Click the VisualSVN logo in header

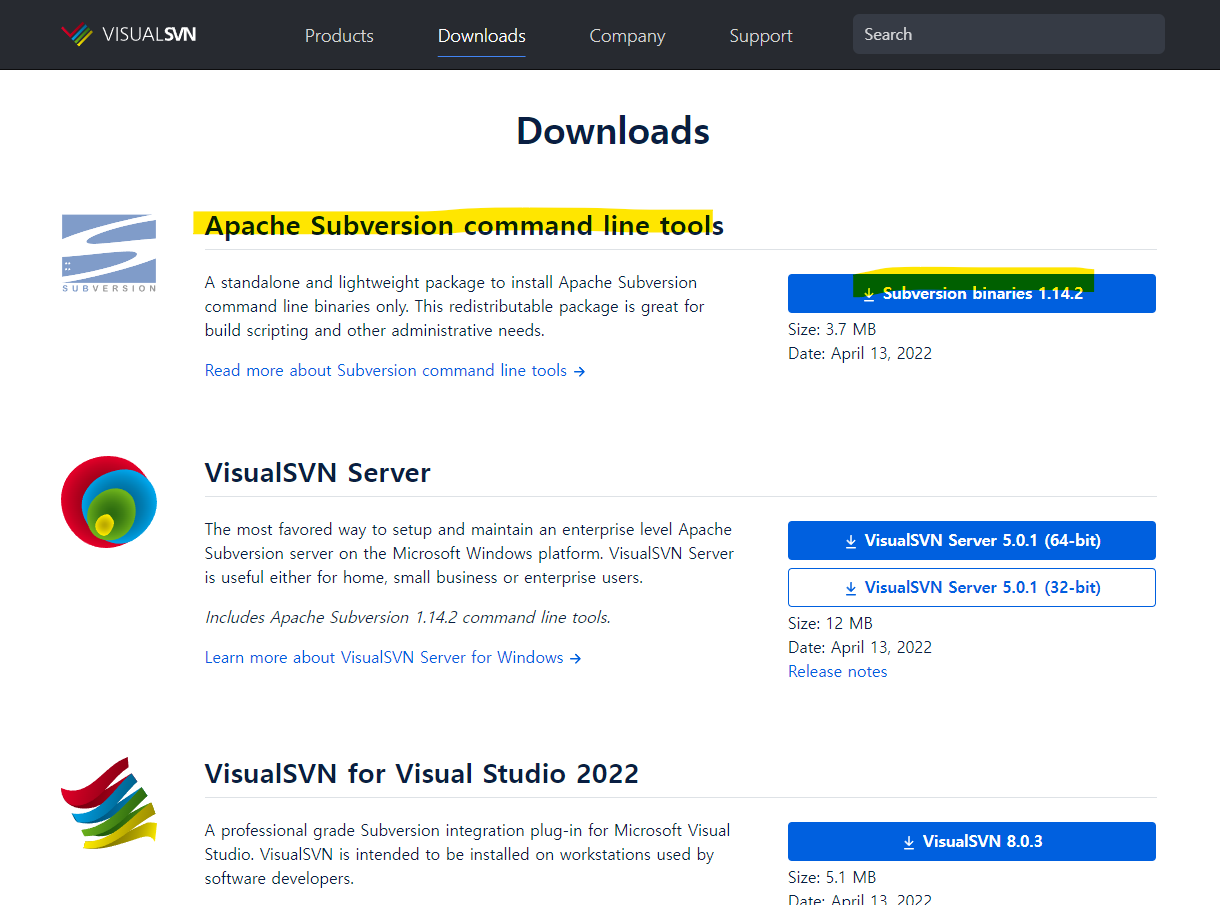click(x=128, y=35)
